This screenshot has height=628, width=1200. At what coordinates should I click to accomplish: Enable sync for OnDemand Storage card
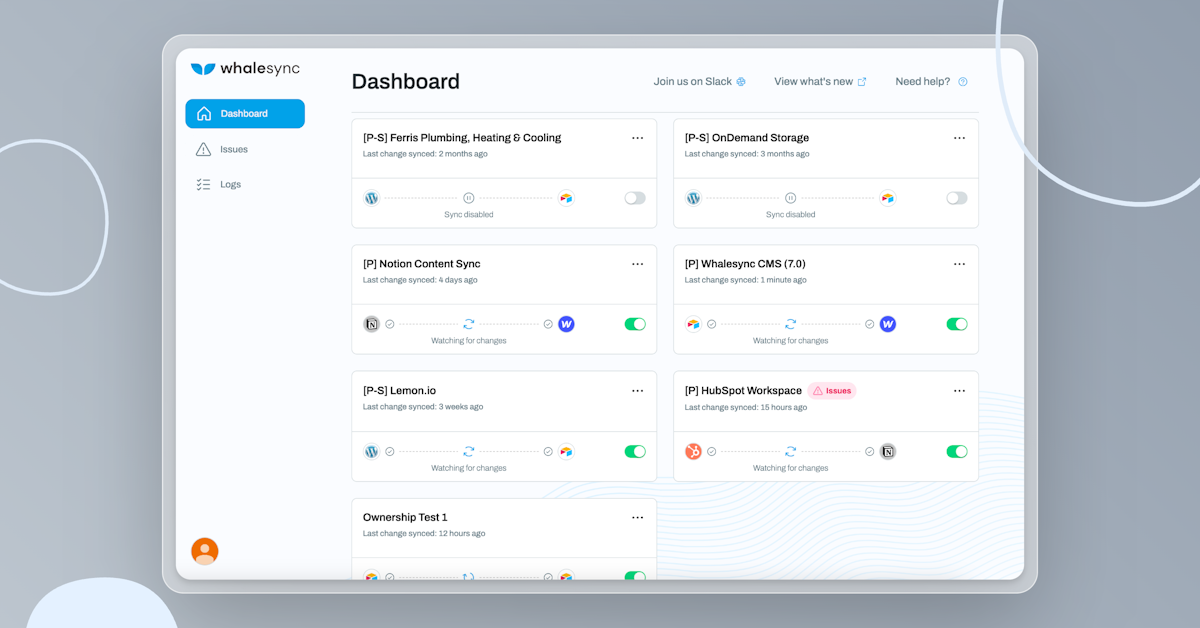tap(957, 198)
